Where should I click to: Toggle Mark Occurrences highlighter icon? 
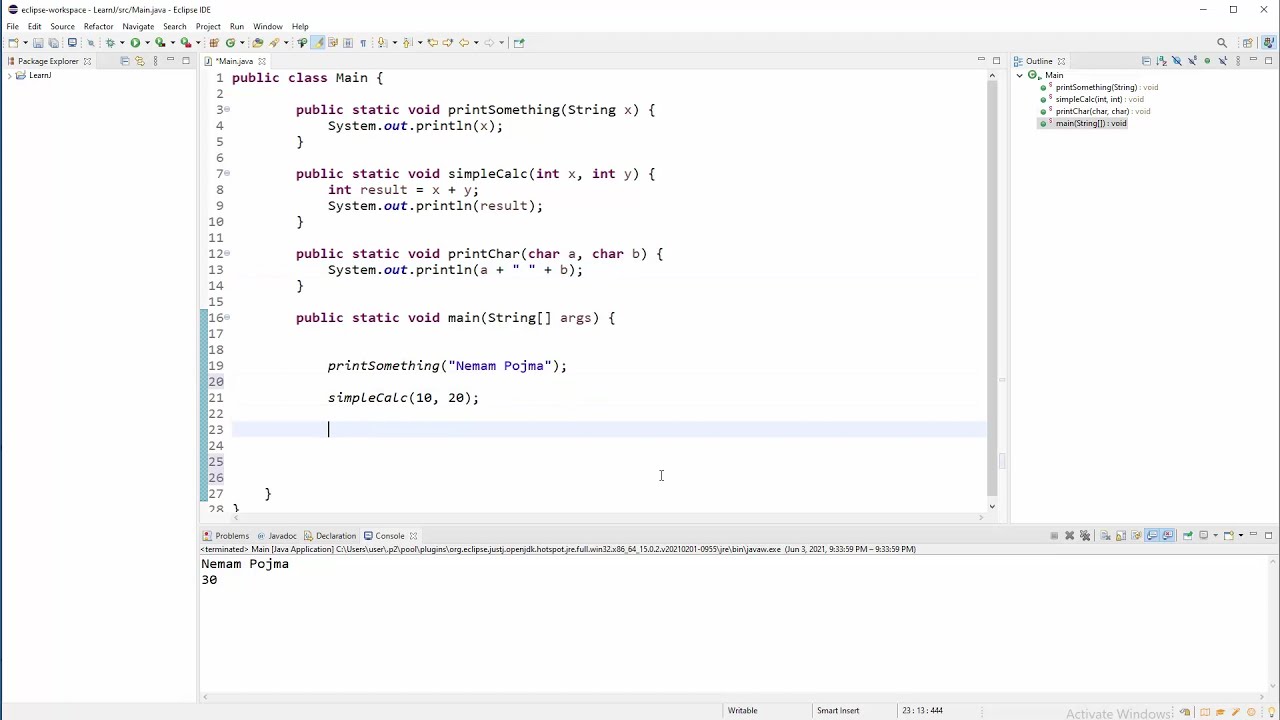[x=317, y=42]
